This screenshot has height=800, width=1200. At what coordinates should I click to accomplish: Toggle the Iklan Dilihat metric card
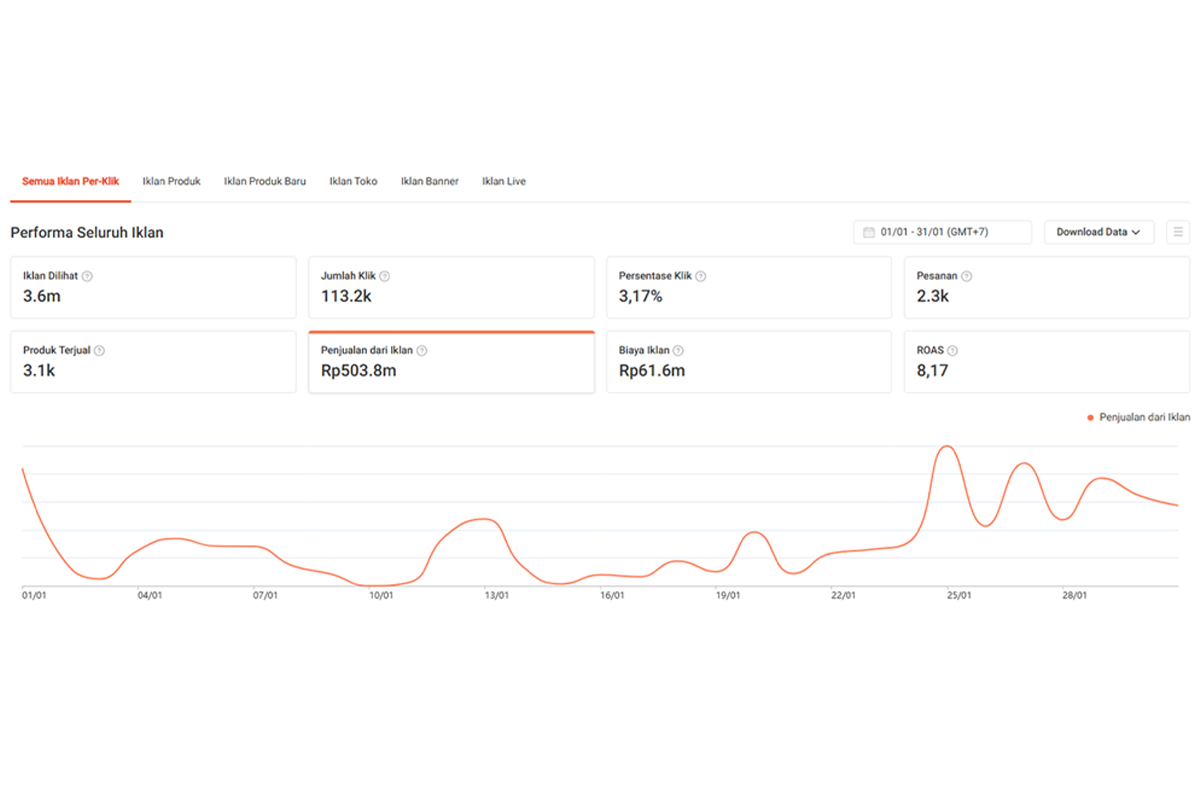(x=153, y=288)
